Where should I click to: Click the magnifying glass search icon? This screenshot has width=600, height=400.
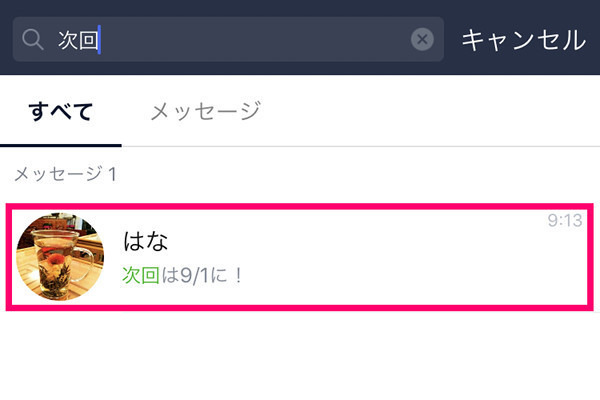33,40
